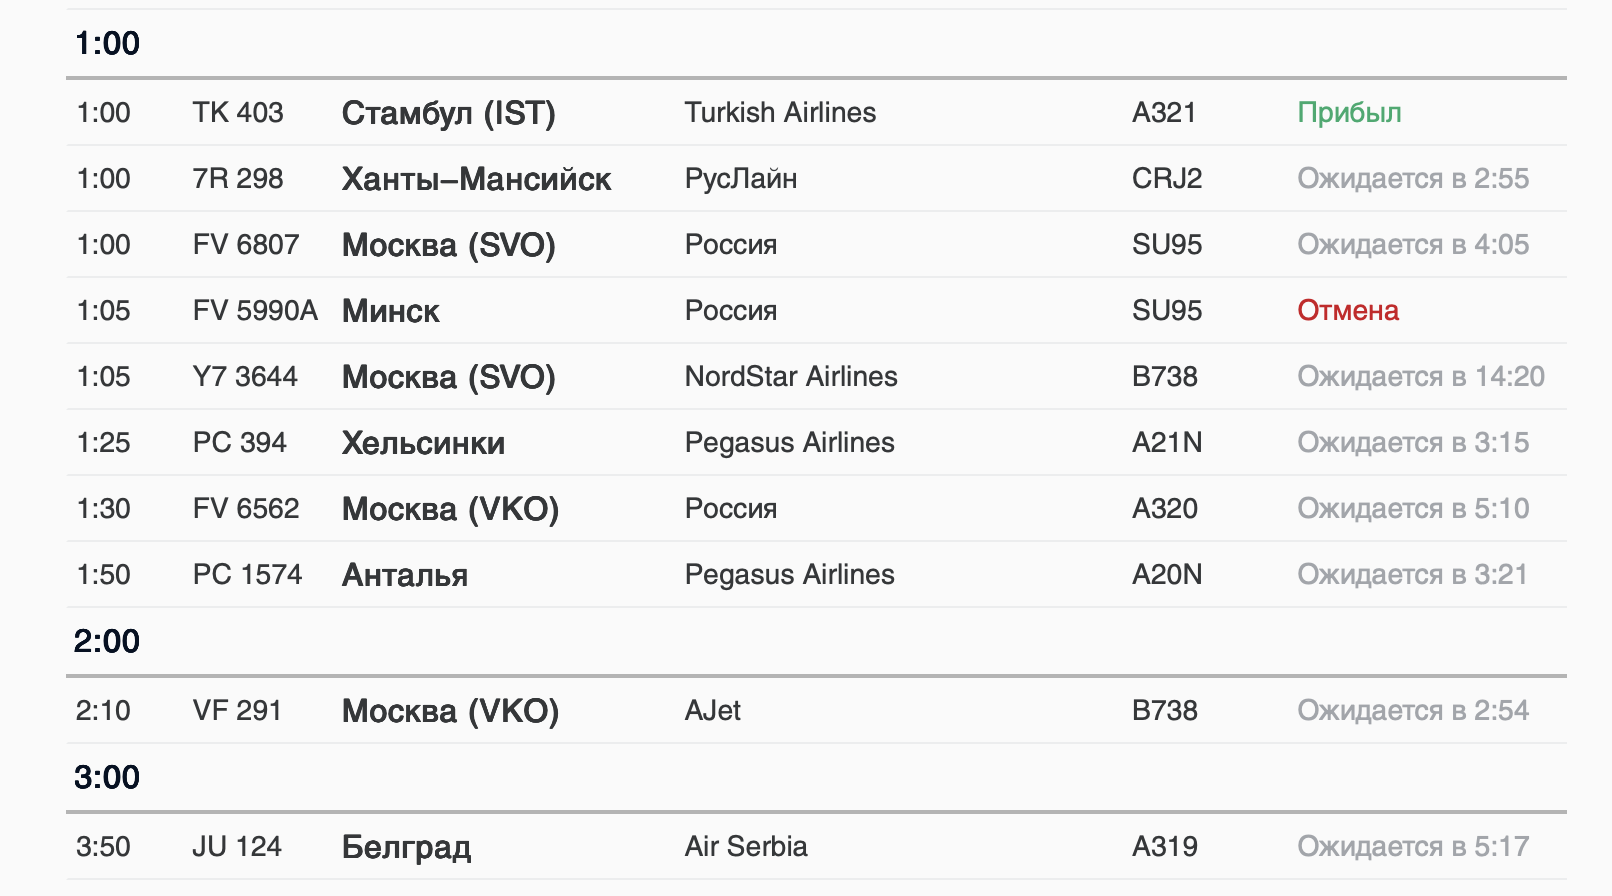The width and height of the screenshot is (1612, 896).
Task: Click the Ожидается в 14:20 status
Action: pyautogui.click(x=1420, y=377)
